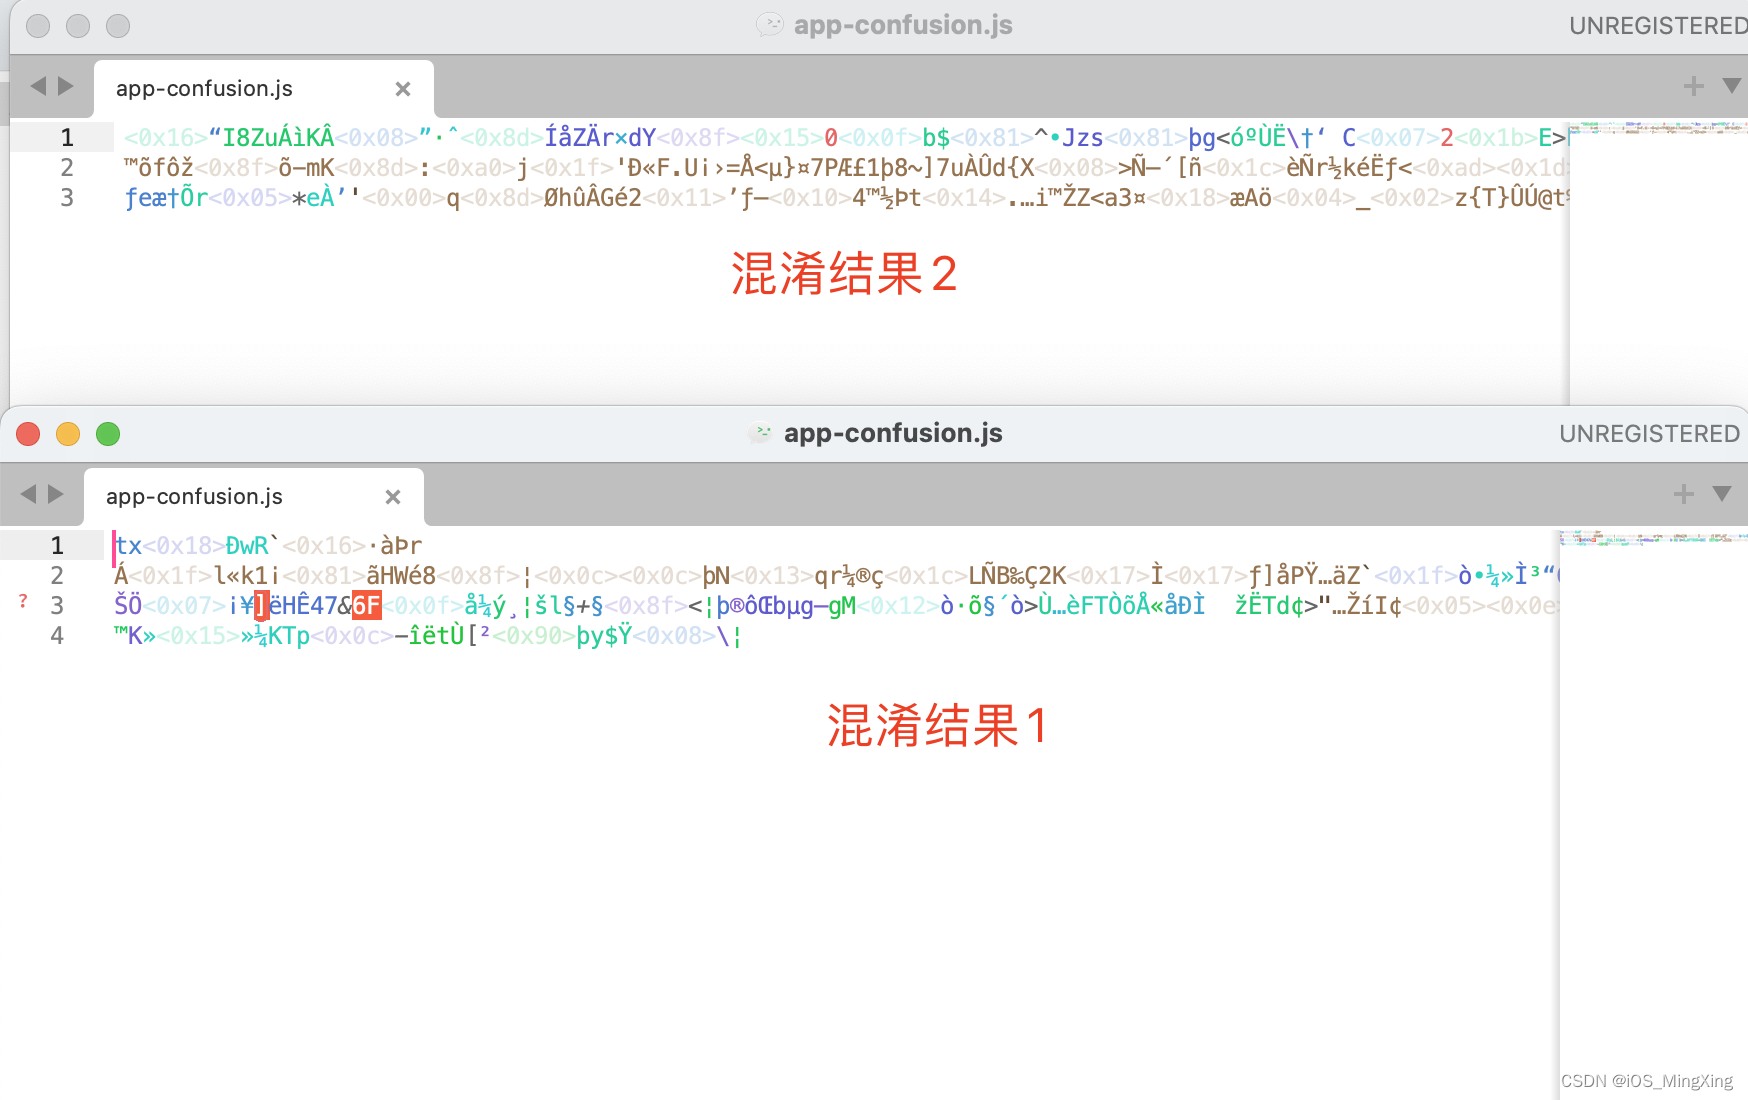This screenshot has height=1100, width=1748.
Task: Zoom front window with green button
Action: (x=108, y=433)
